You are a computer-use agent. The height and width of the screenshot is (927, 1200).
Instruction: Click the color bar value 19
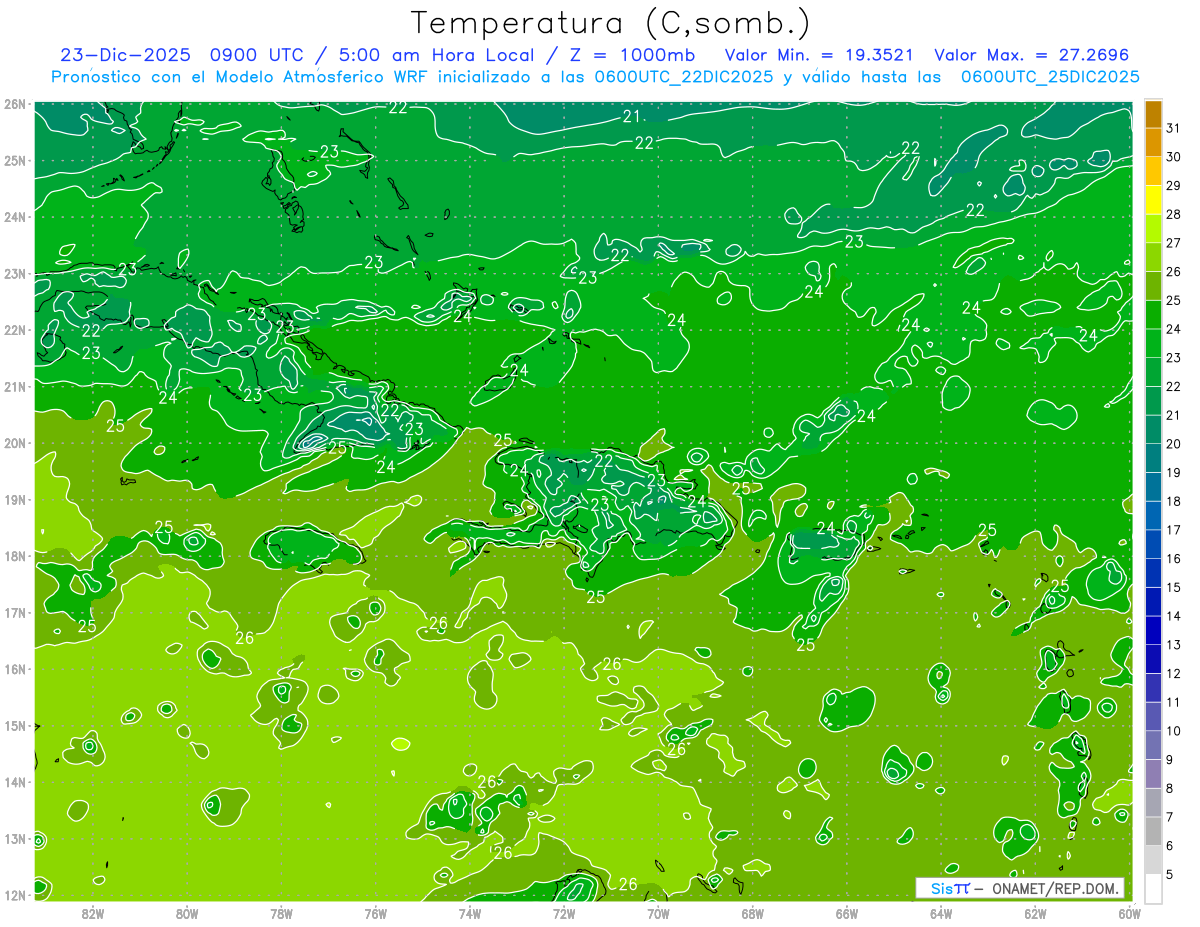(x=1173, y=472)
